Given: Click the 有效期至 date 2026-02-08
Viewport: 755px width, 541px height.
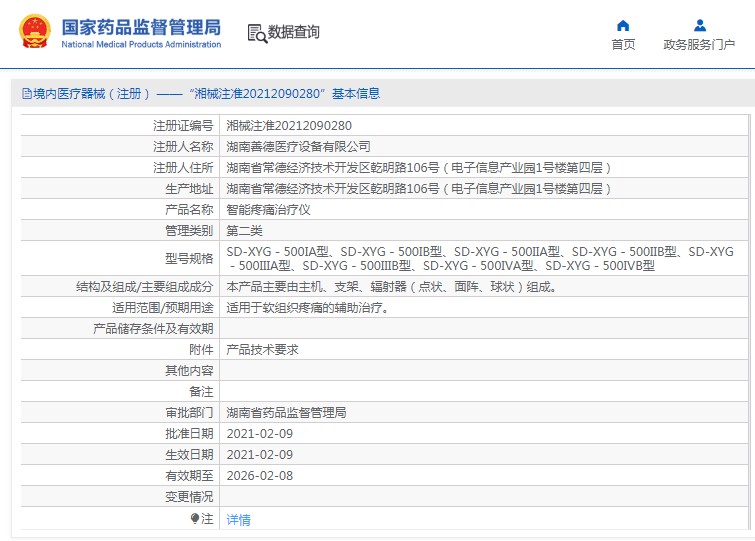Looking at the screenshot, I should [259, 475].
